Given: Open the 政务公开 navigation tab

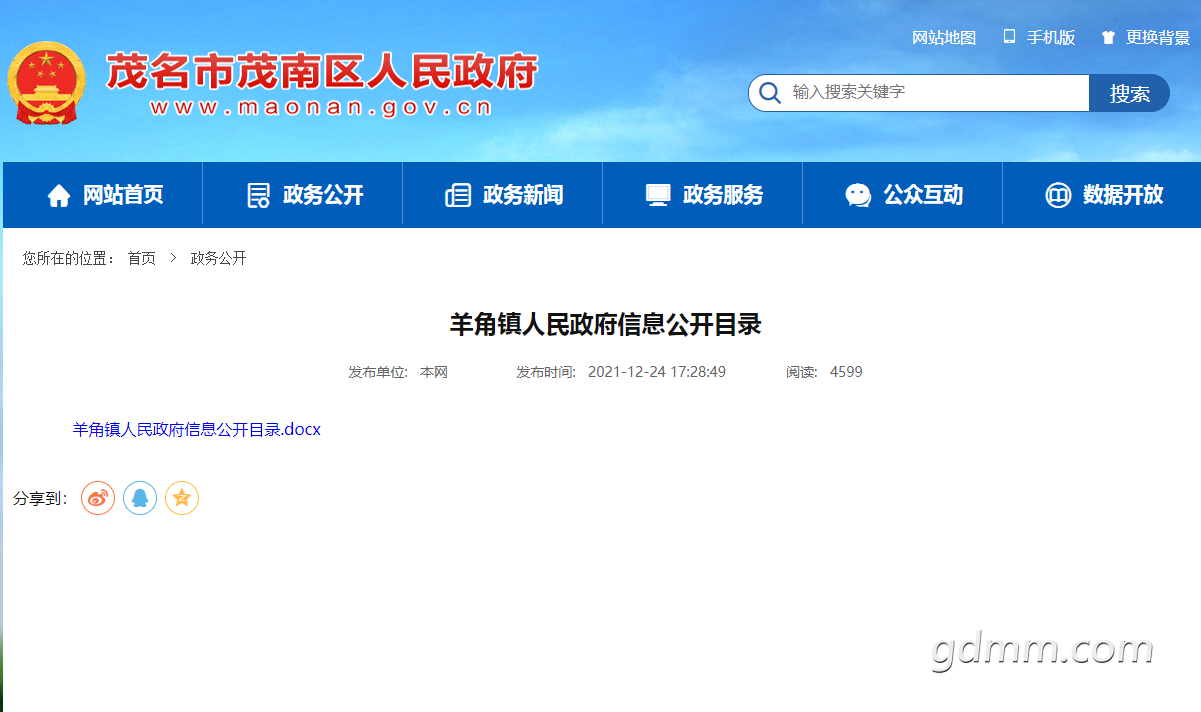Looking at the screenshot, I should coord(303,195).
